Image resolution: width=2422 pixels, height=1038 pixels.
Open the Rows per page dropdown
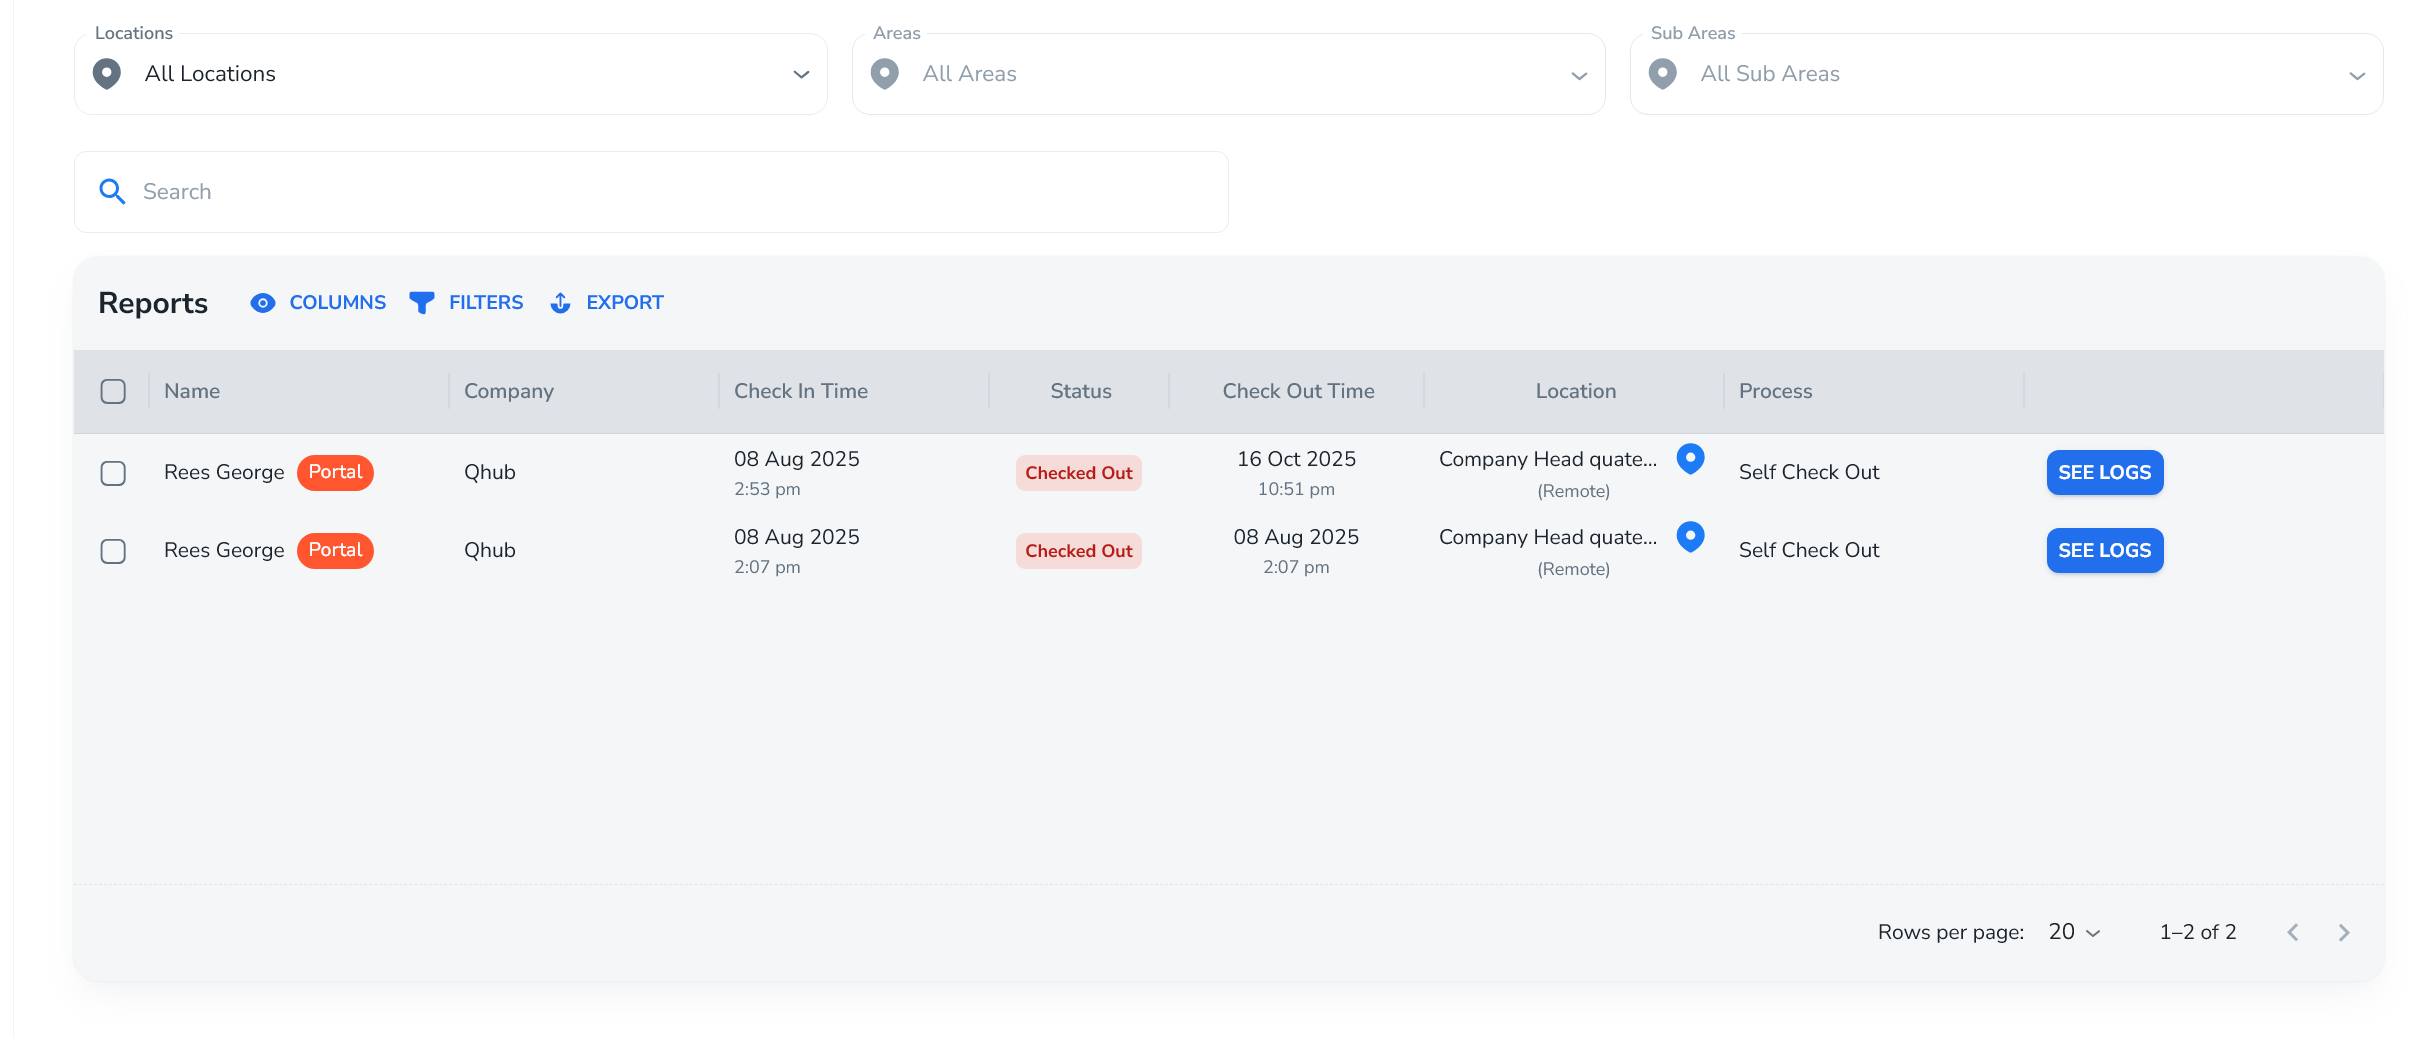coord(2075,932)
